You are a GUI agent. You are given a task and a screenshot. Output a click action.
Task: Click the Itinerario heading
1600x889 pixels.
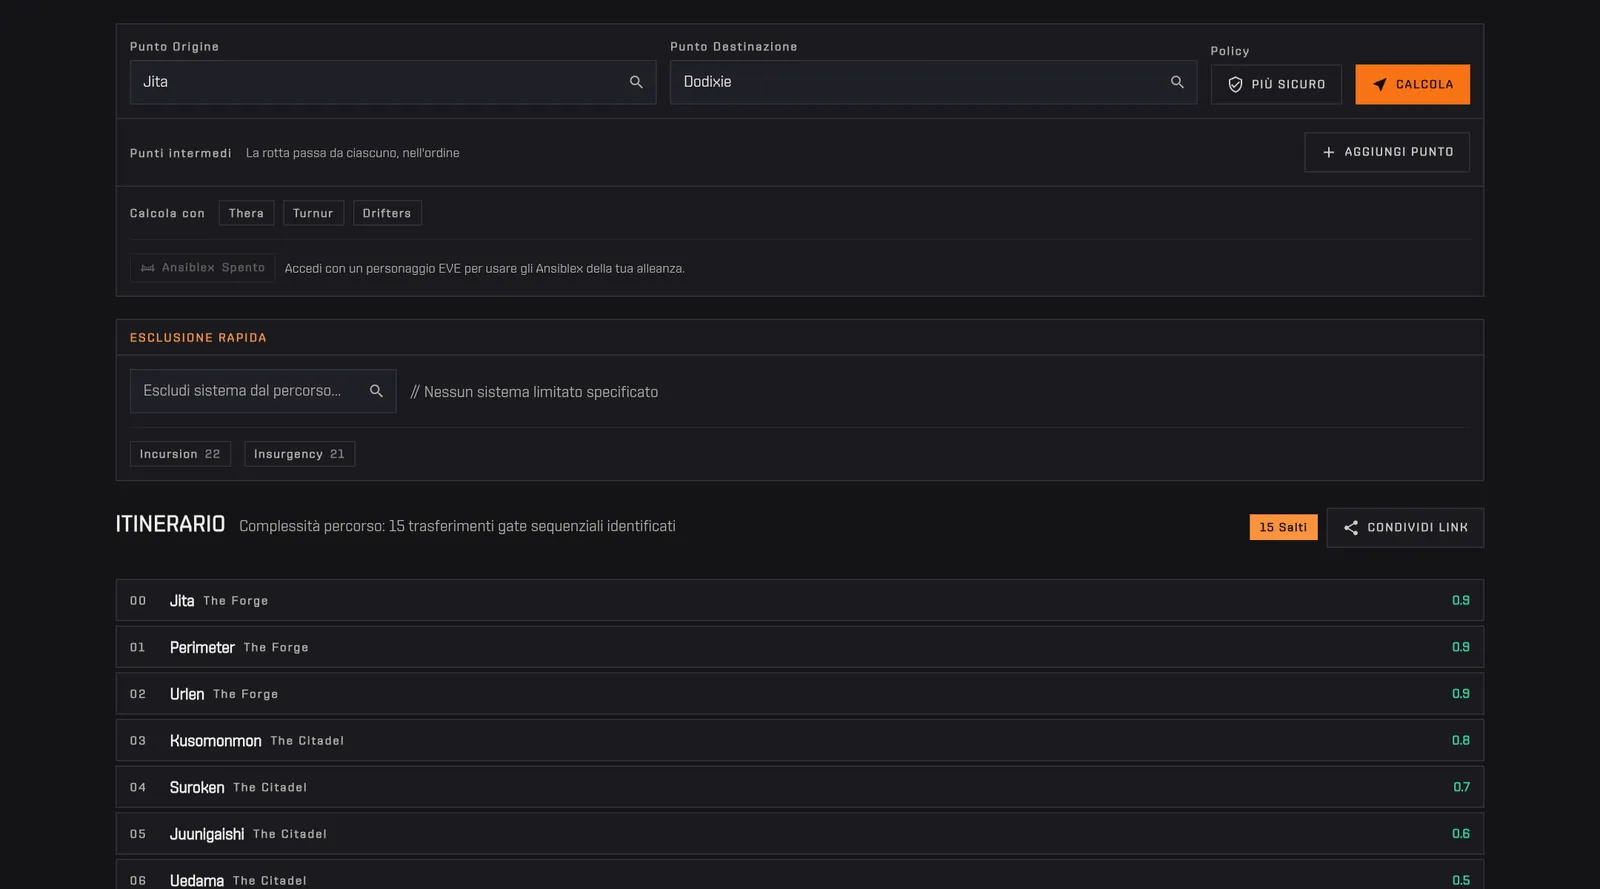point(170,525)
